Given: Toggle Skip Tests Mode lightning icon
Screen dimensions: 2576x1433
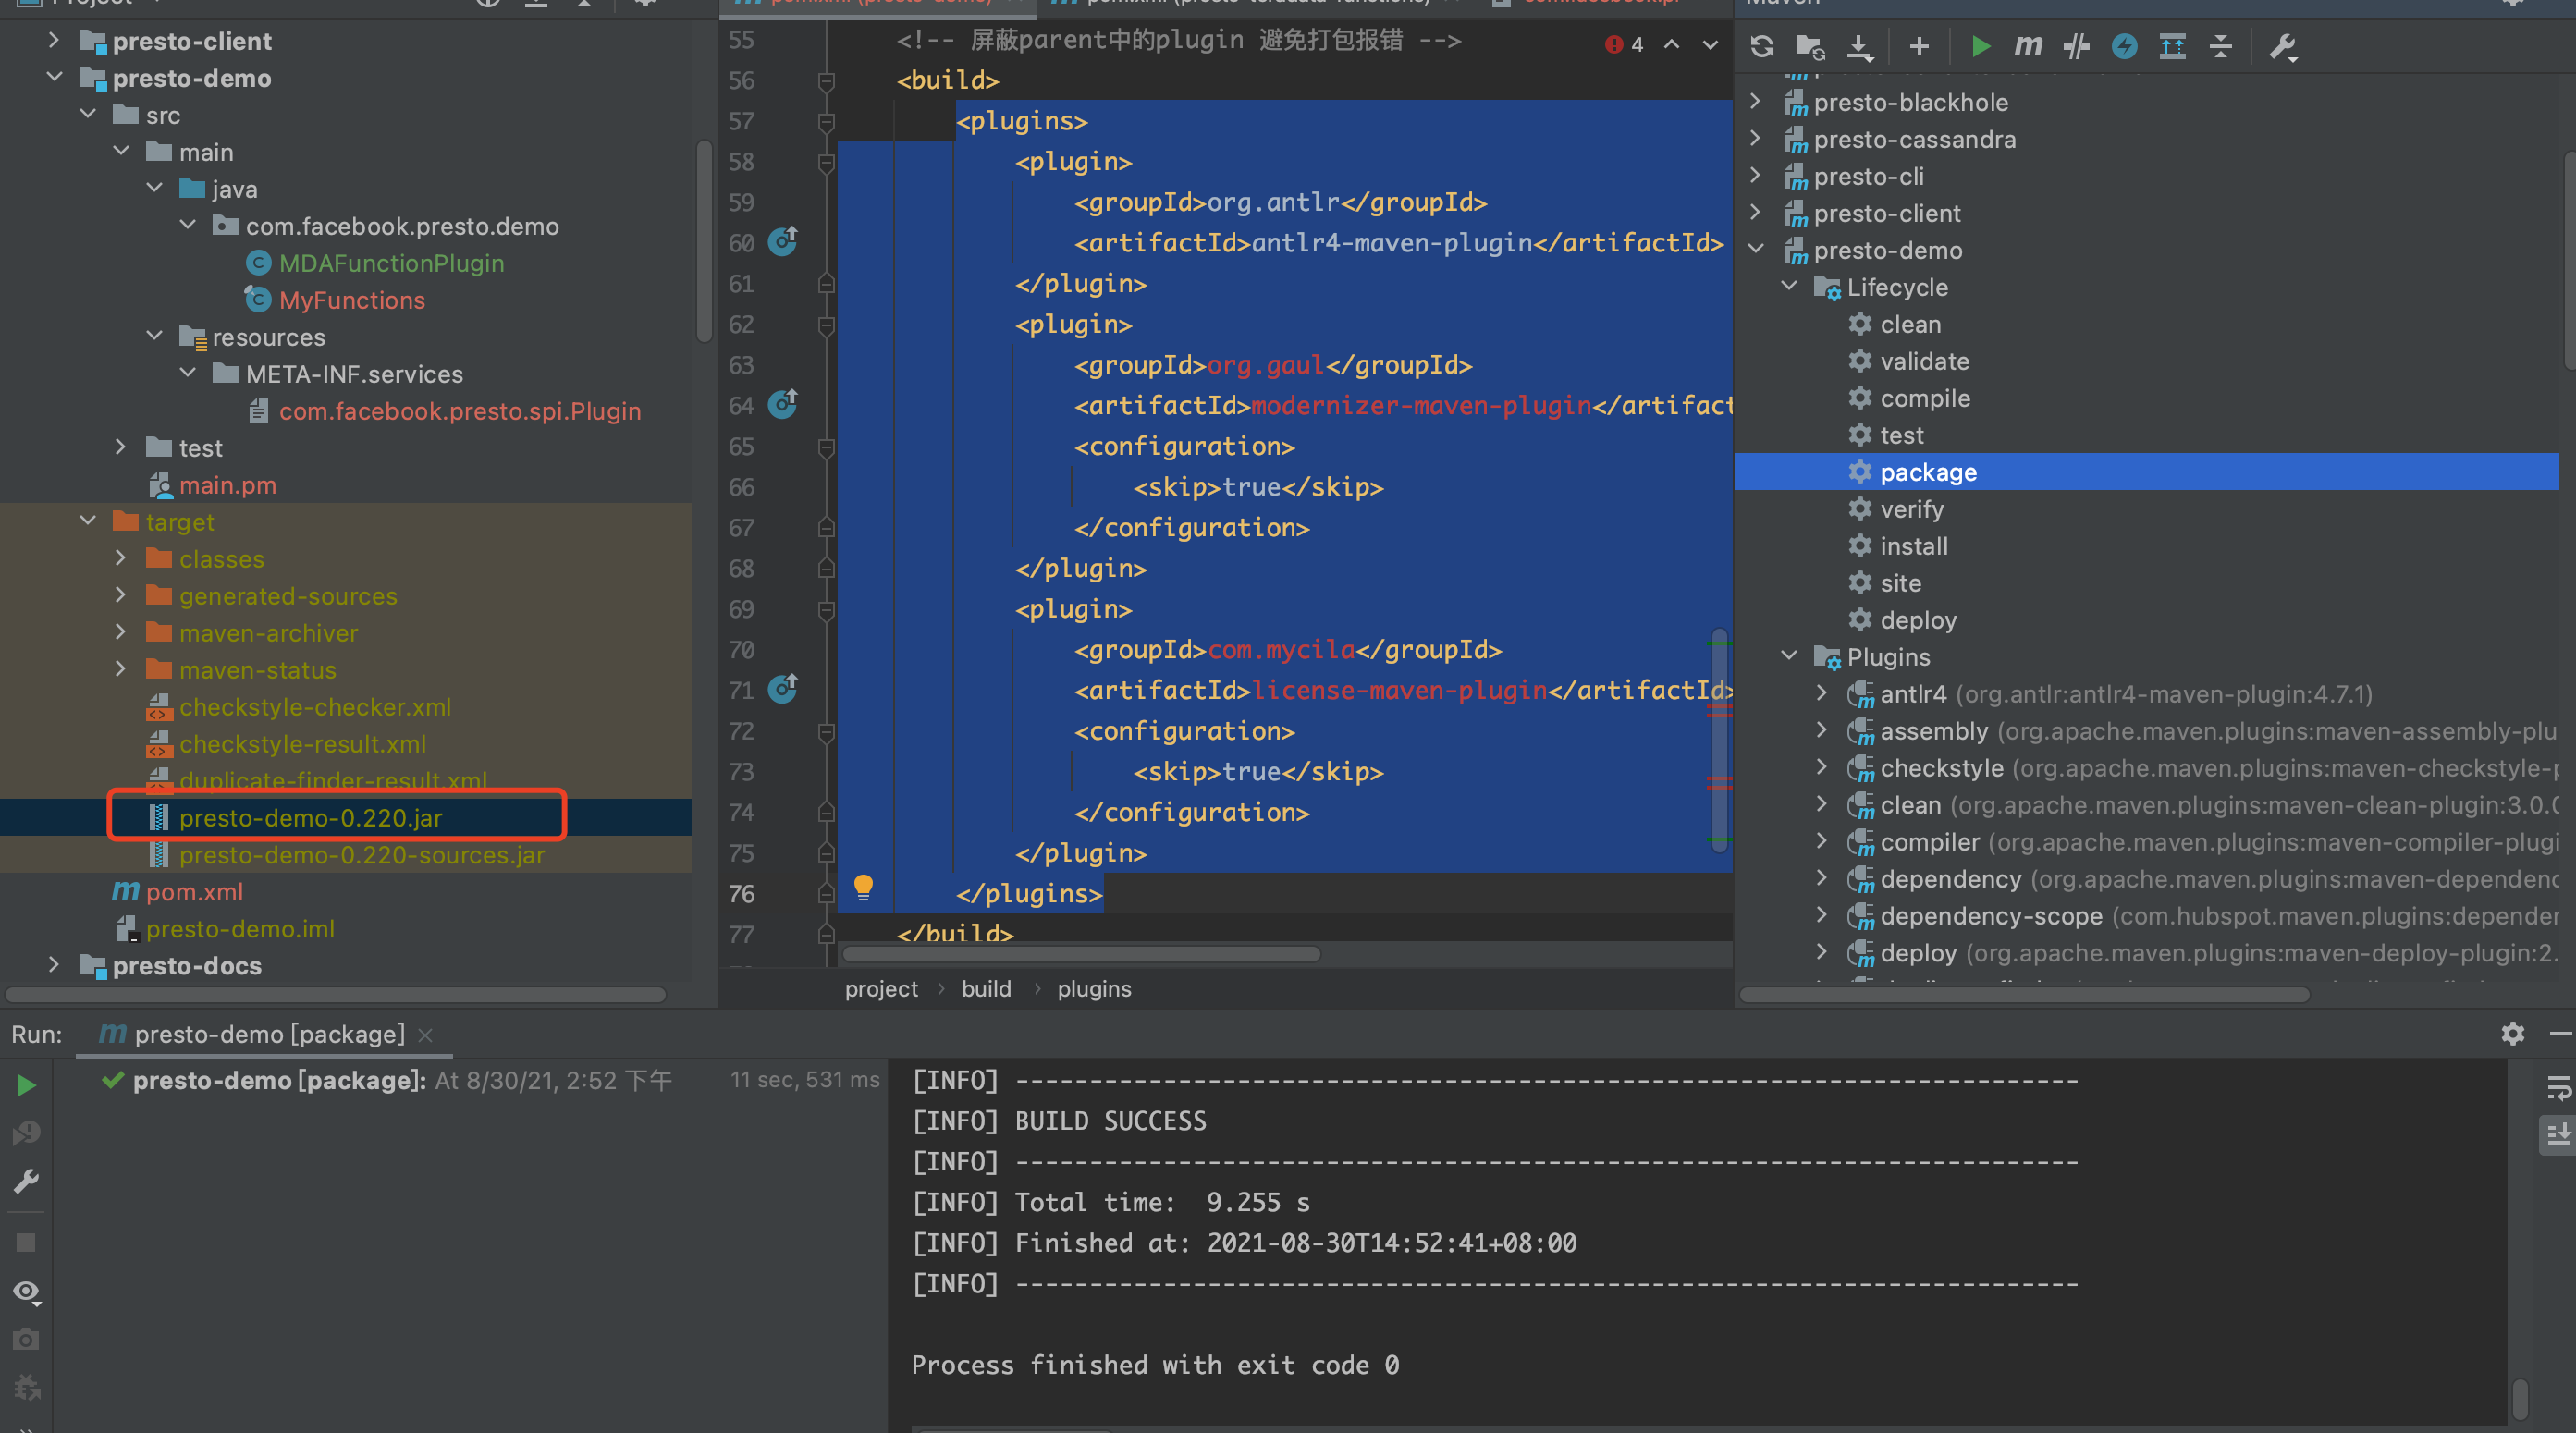Looking at the screenshot, I should (x=2124, y=46).
